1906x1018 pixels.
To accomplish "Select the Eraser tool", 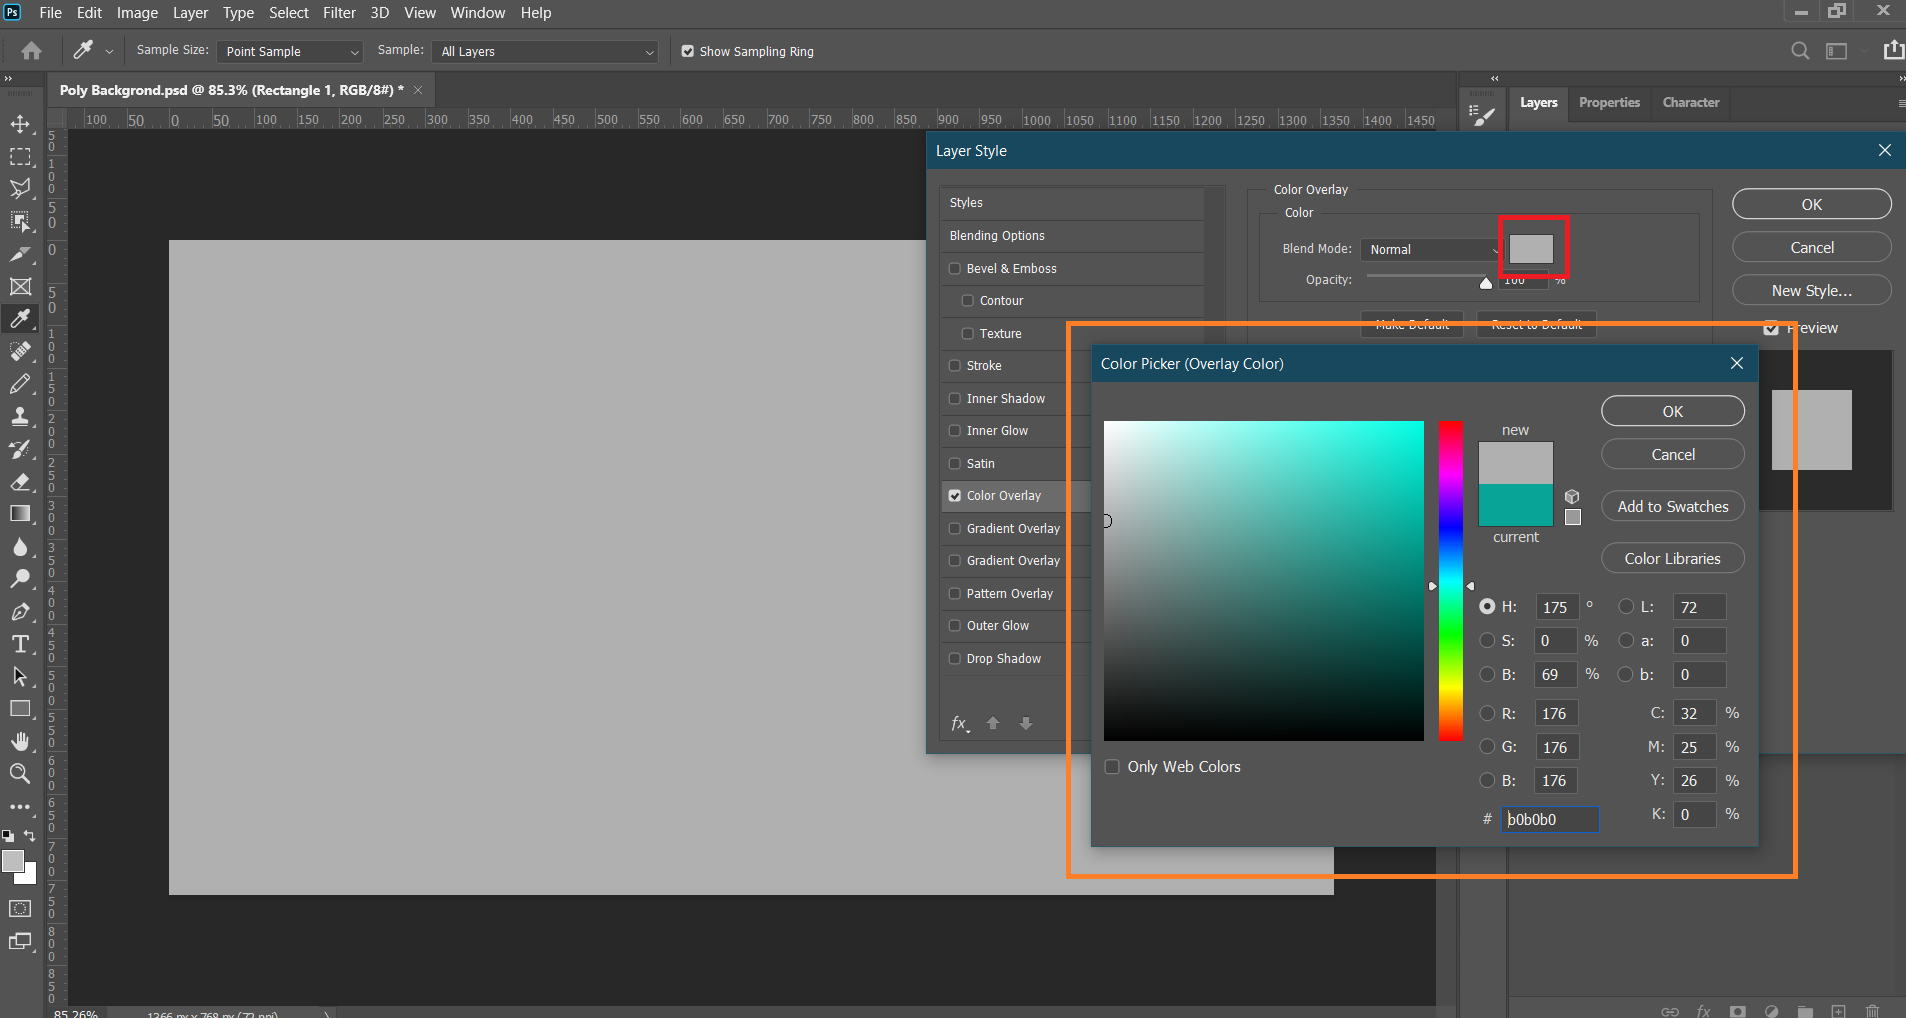I will coord(20,481).
